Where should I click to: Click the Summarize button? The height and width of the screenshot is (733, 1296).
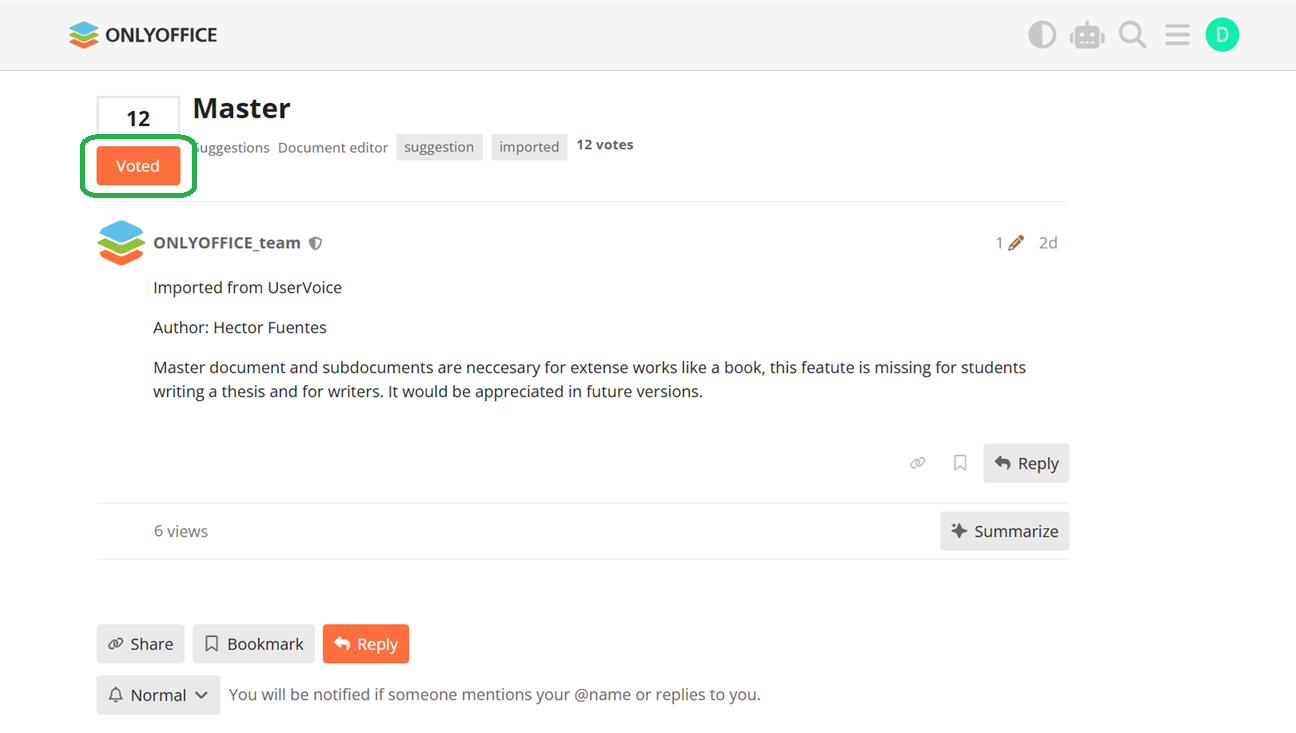1005,531
